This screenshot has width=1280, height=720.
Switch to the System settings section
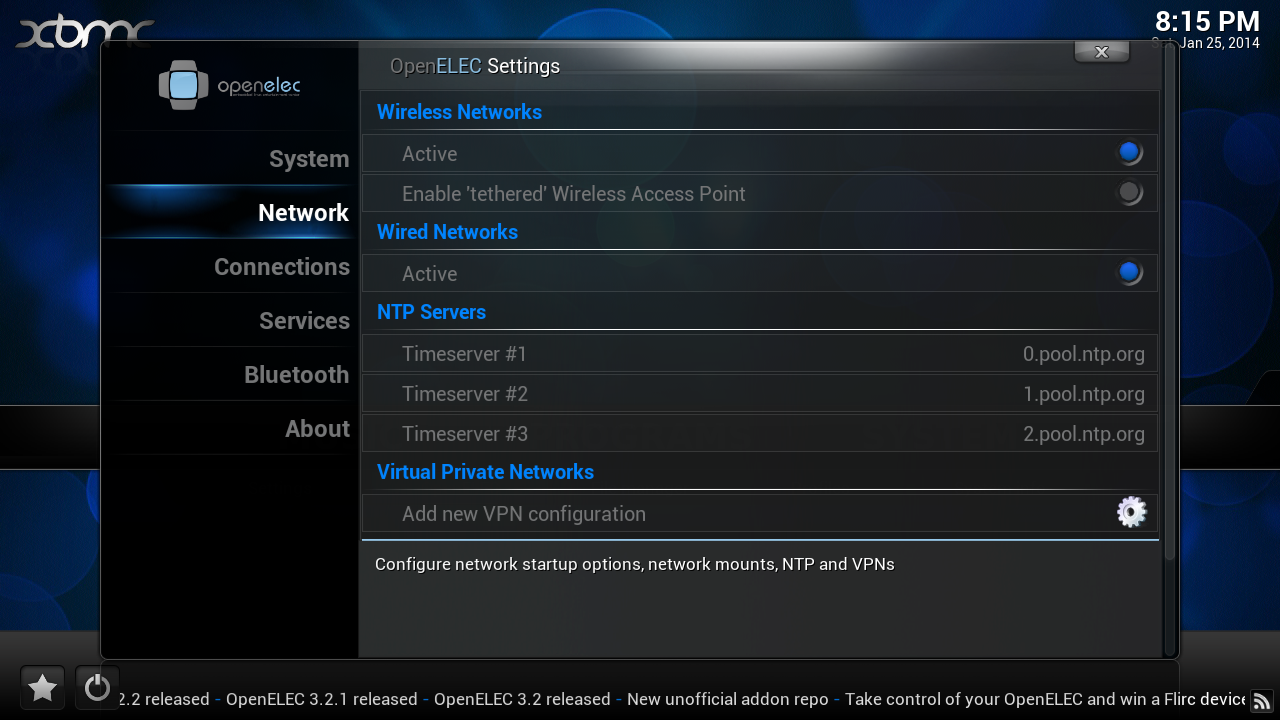pyautogui.click(x=309, y=158)
